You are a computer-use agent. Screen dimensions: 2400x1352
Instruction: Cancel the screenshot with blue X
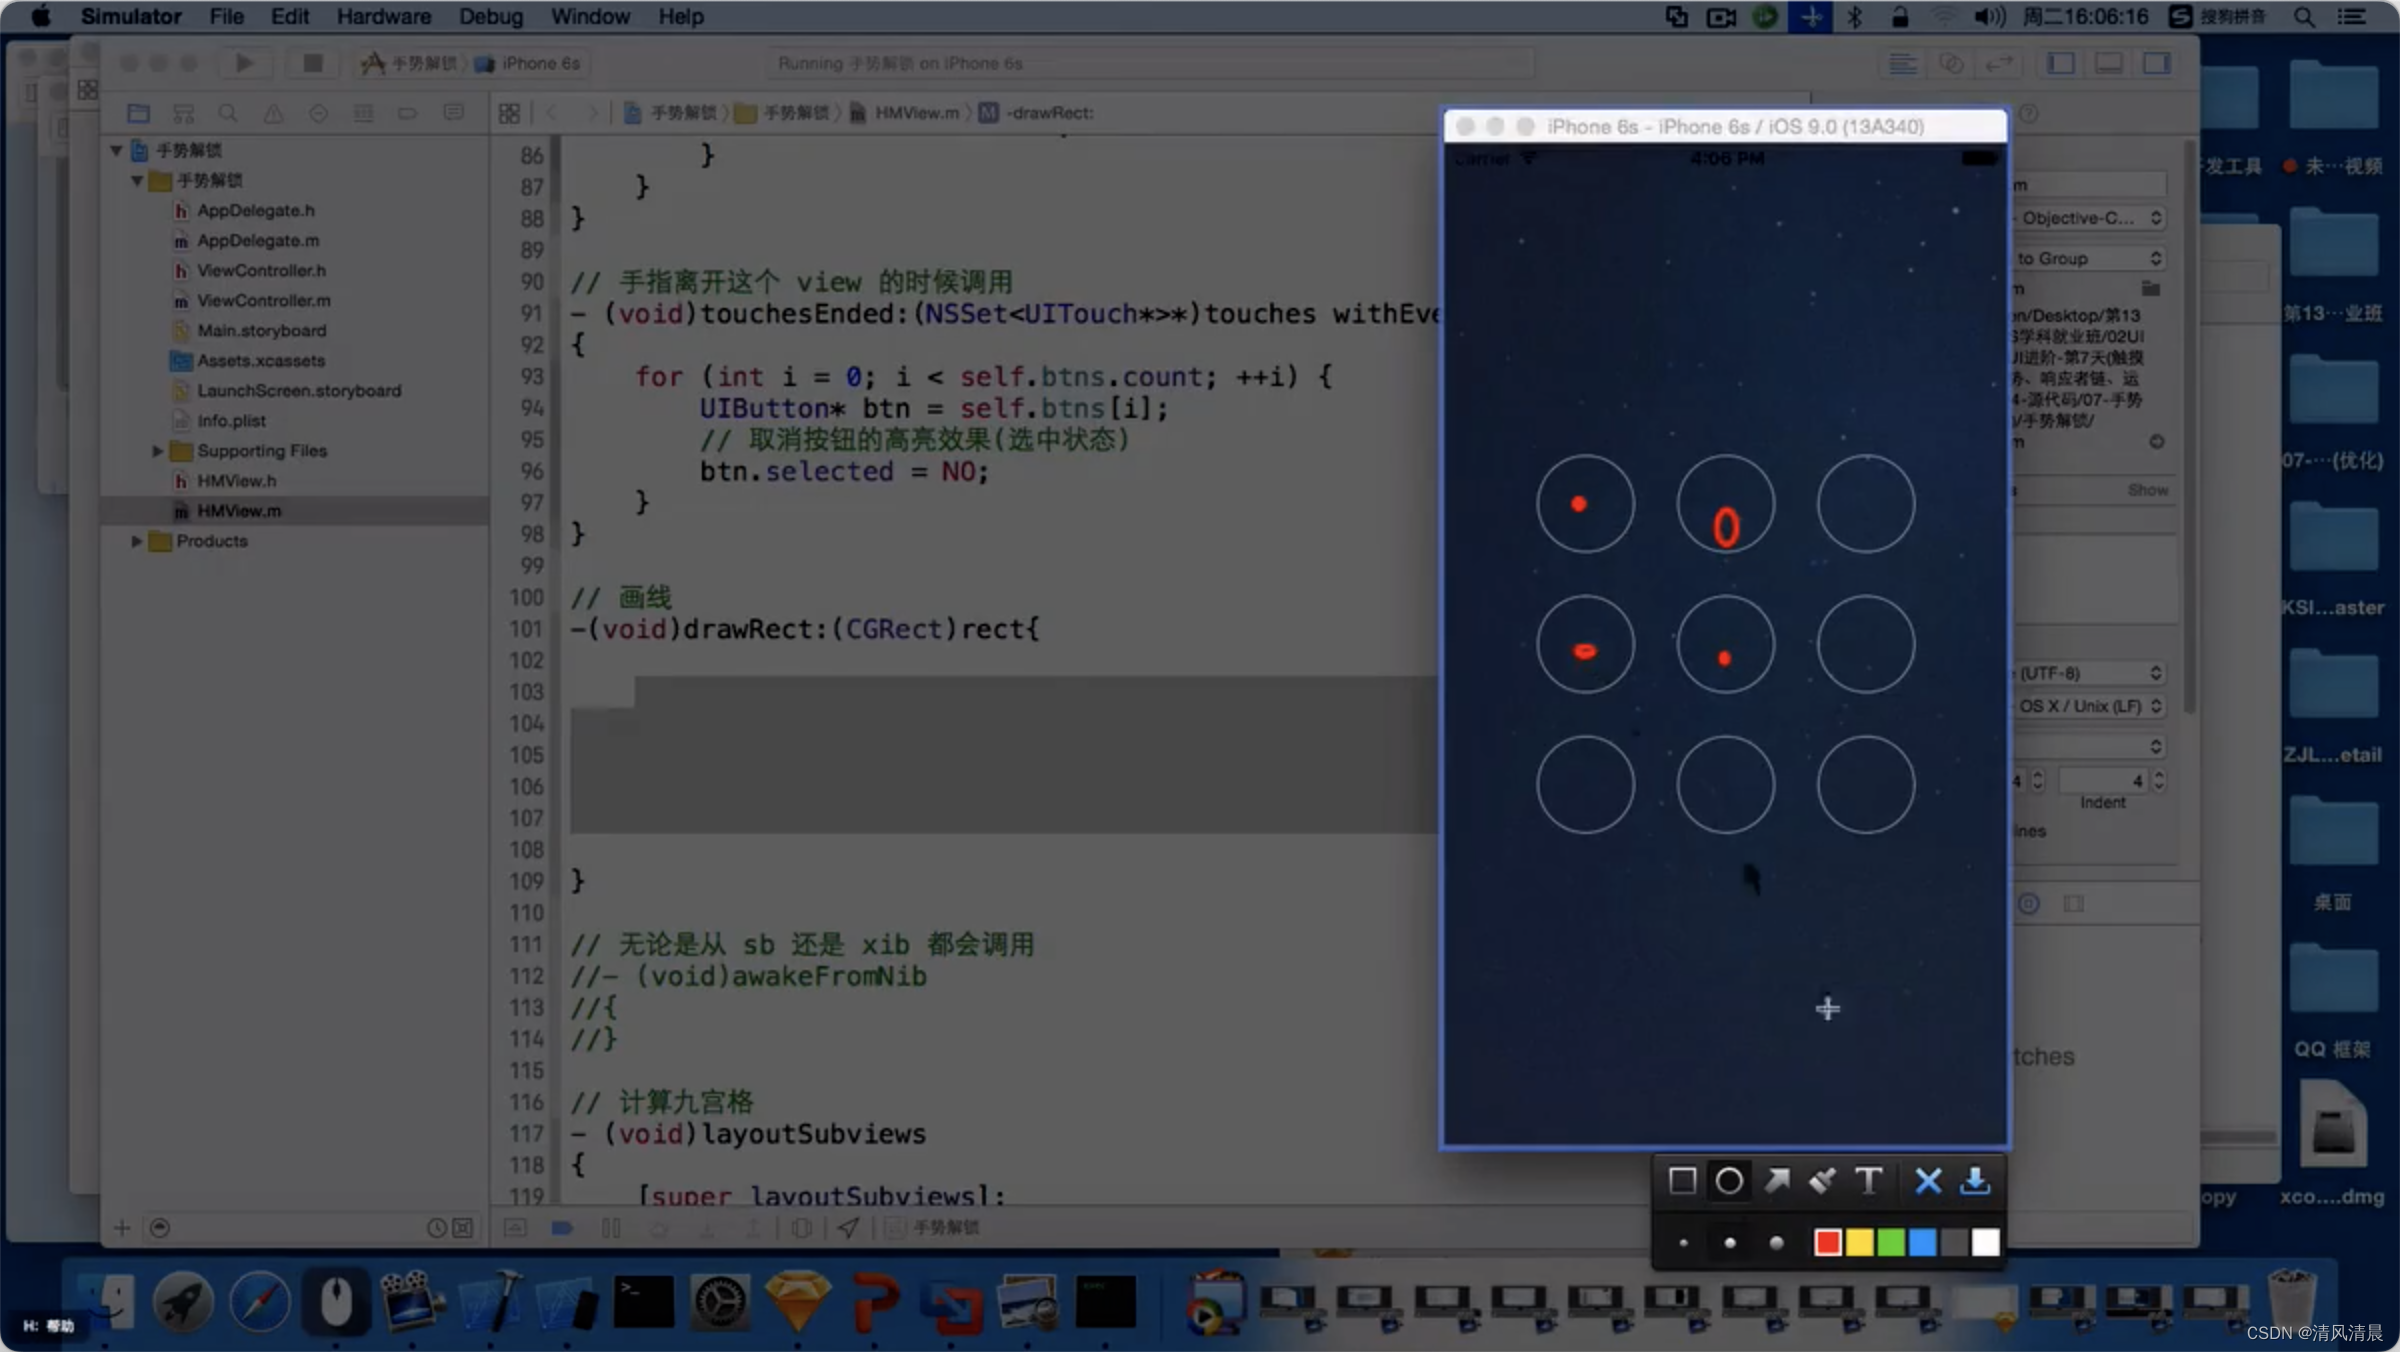1928,1181
